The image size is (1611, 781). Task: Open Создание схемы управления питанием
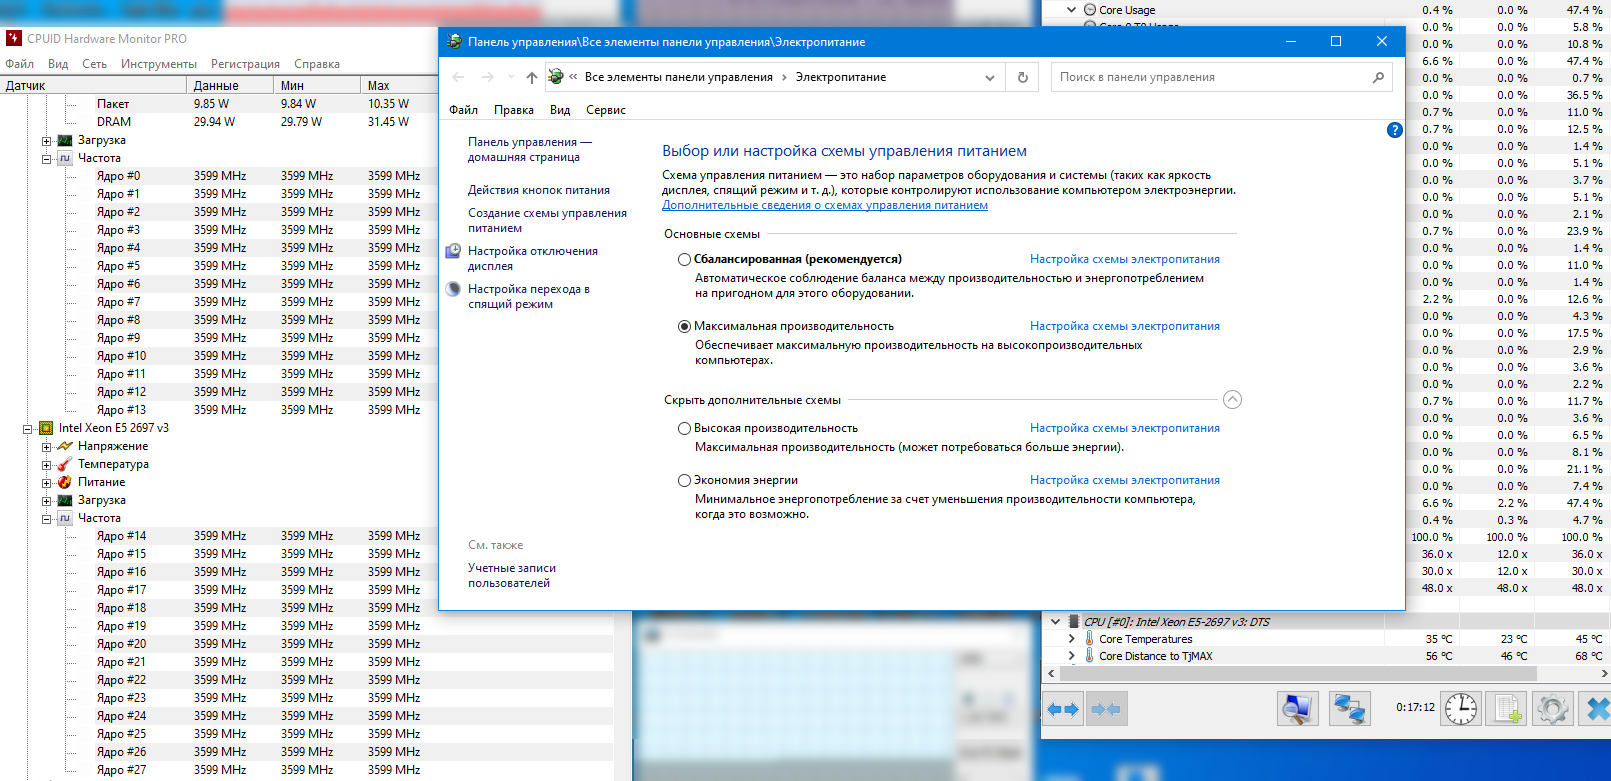547,220
